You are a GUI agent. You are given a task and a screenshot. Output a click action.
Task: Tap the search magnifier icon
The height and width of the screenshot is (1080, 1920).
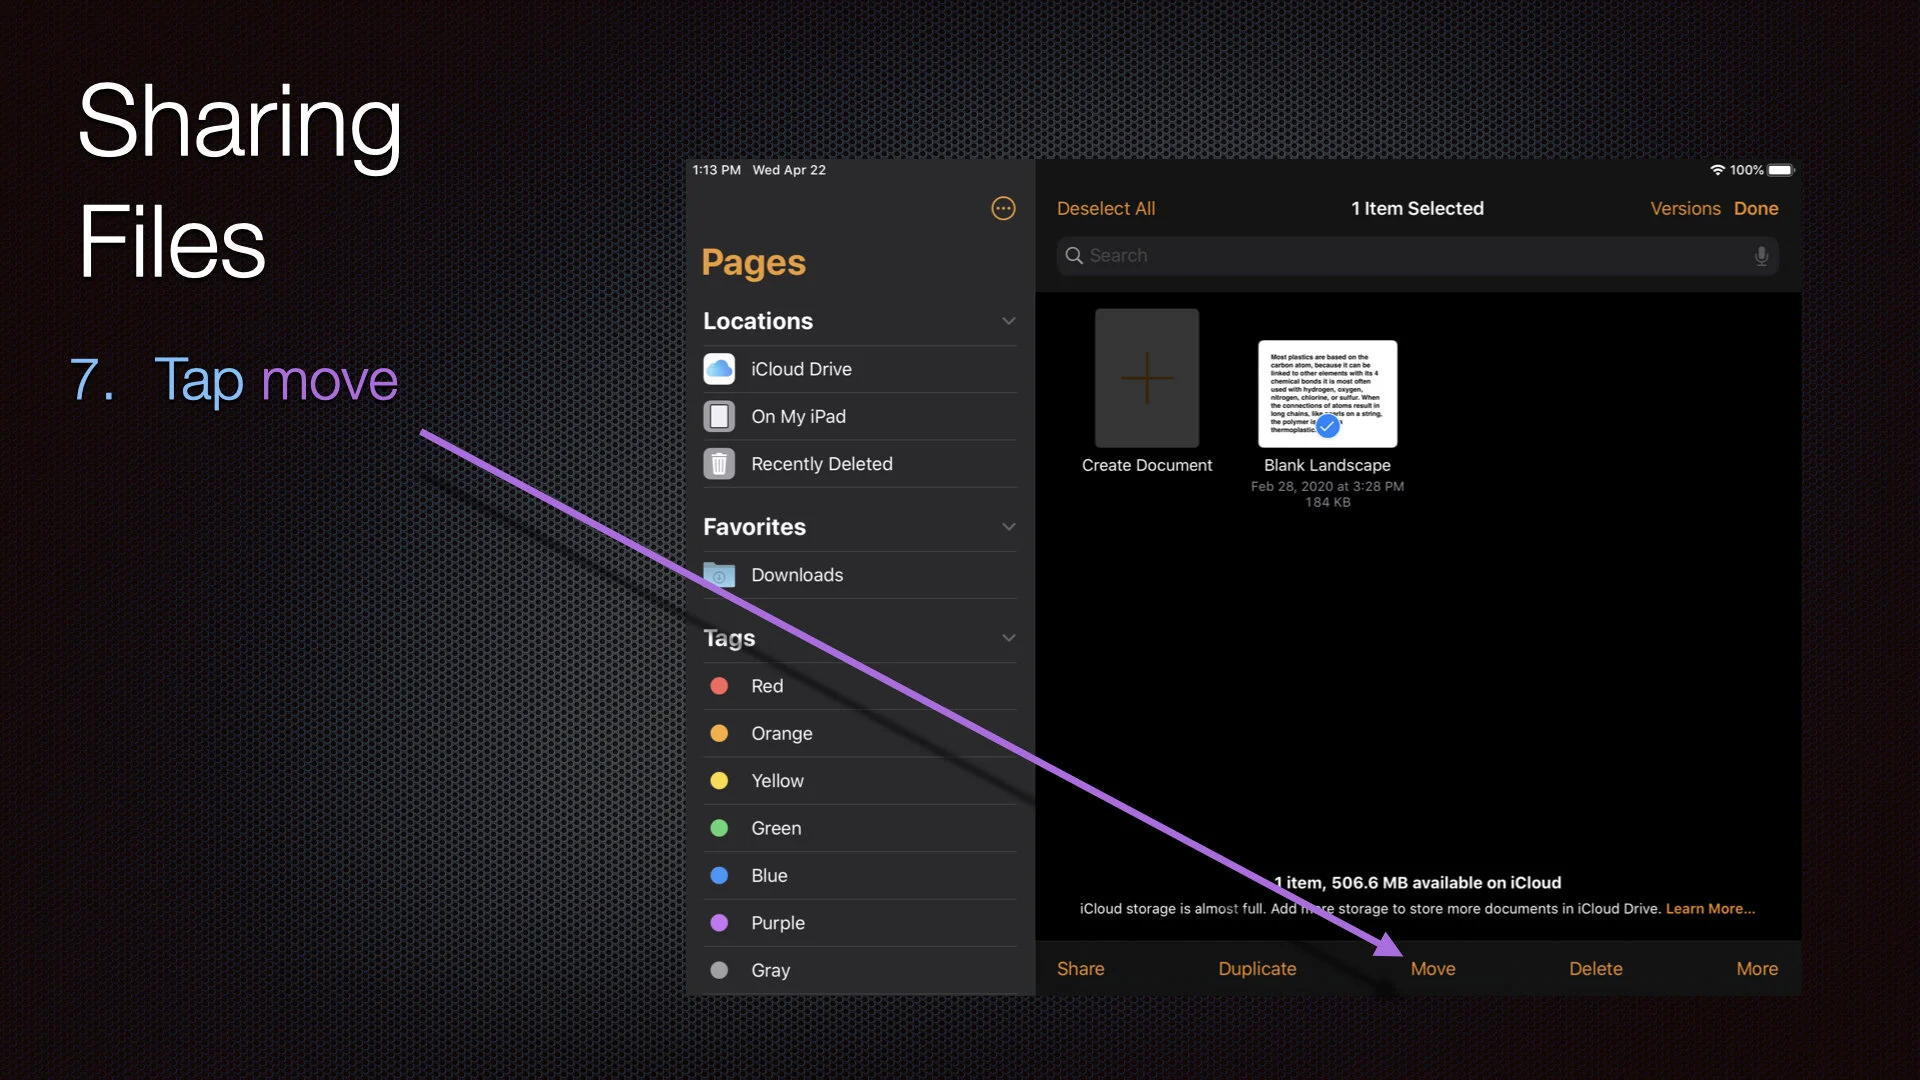[1074, 256]
